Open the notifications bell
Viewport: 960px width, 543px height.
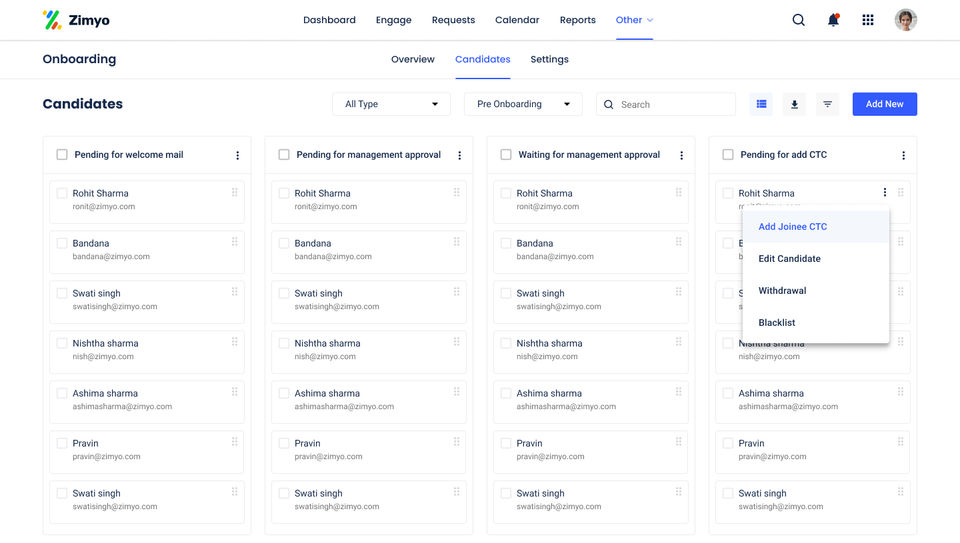[x=833, y=20]
